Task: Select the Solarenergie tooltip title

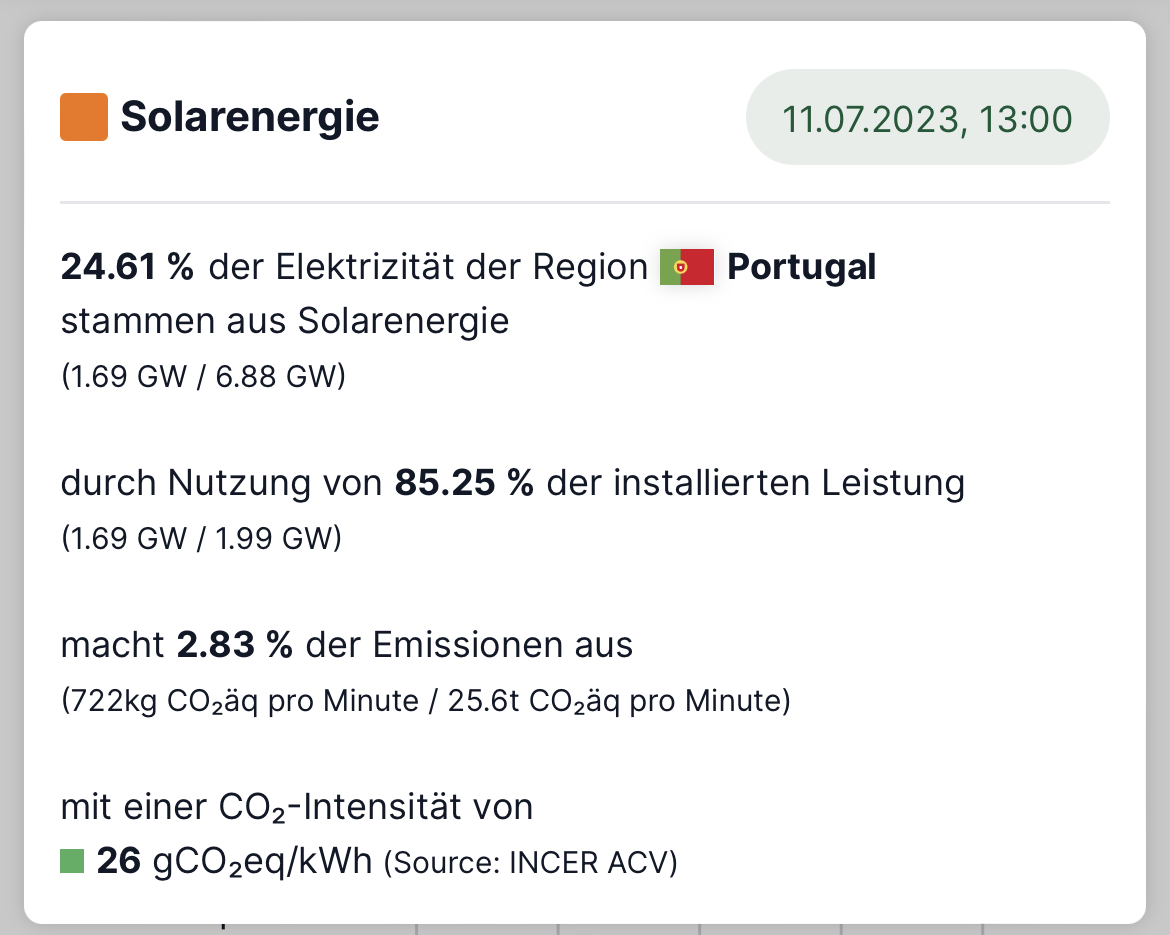Action: pos(250,117)
